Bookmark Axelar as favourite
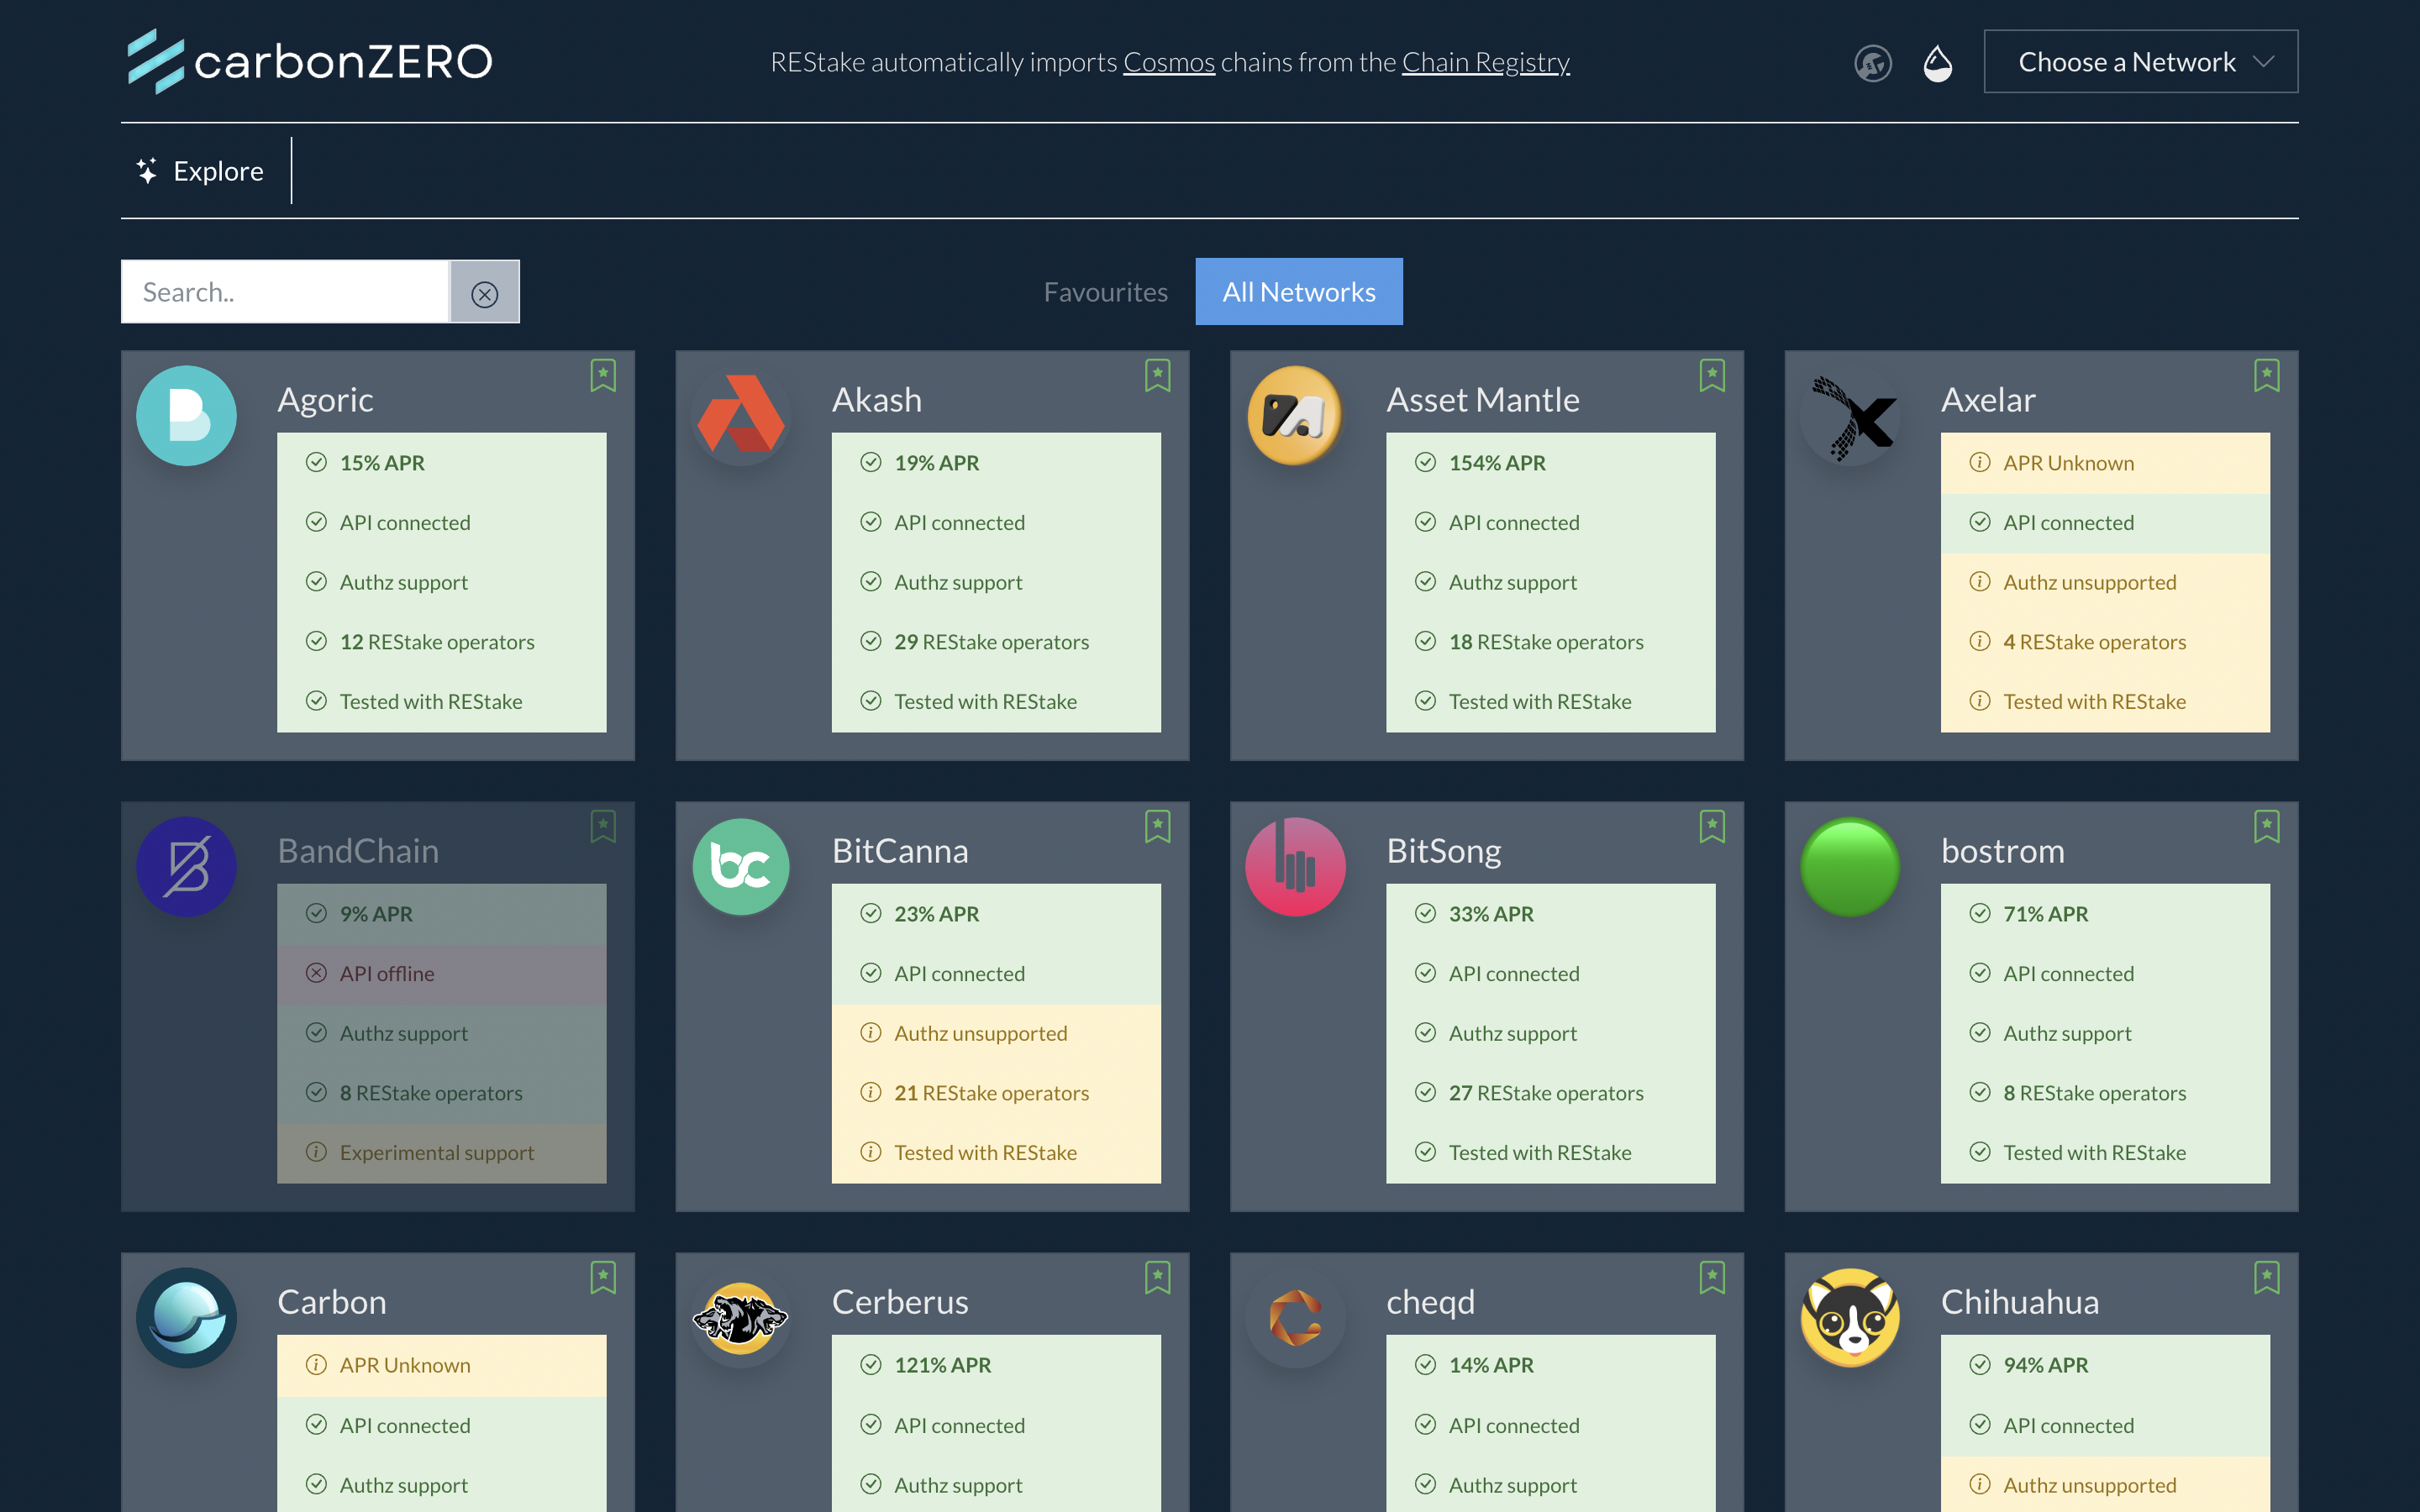Viewport: 2420px width, 1512px height. click(x=2266, y=375)
